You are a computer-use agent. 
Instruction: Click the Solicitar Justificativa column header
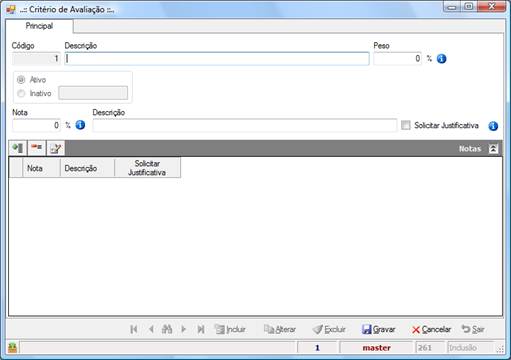[x=147, y=168]
